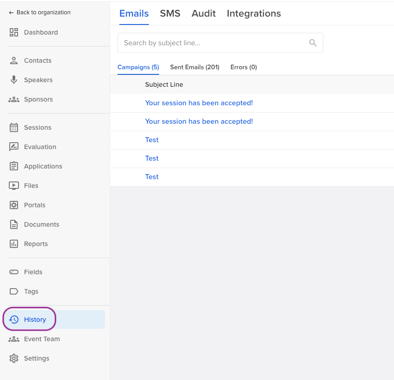The height and width of the screenshot is (380, 394).
Task: Select History in the sidebar
Action: pyautogui.click(x=35, y=319)
